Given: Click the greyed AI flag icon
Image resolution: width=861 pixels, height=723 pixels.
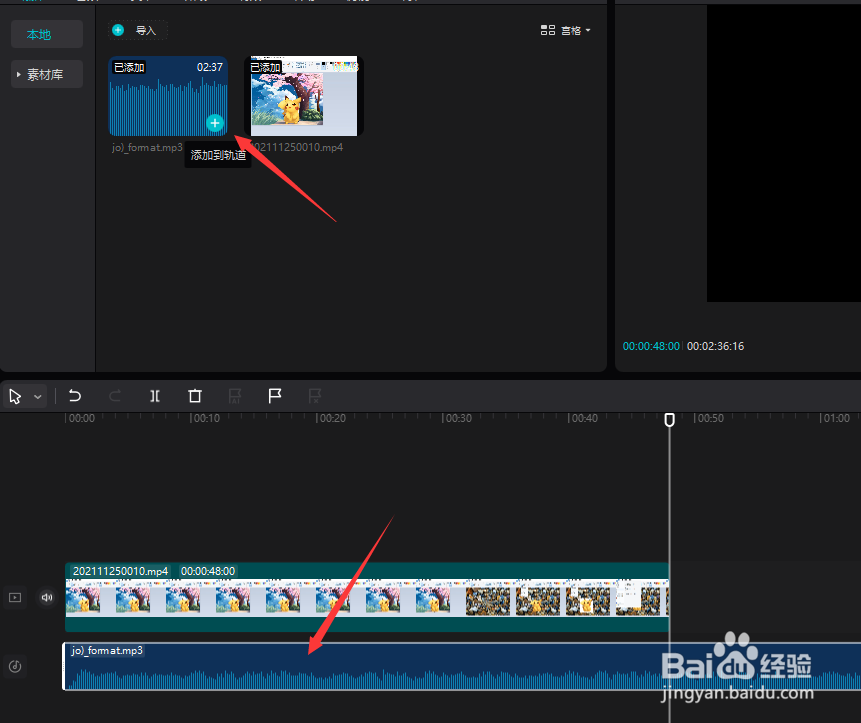Looking at the screenshot, I should [x=234, y=396].
